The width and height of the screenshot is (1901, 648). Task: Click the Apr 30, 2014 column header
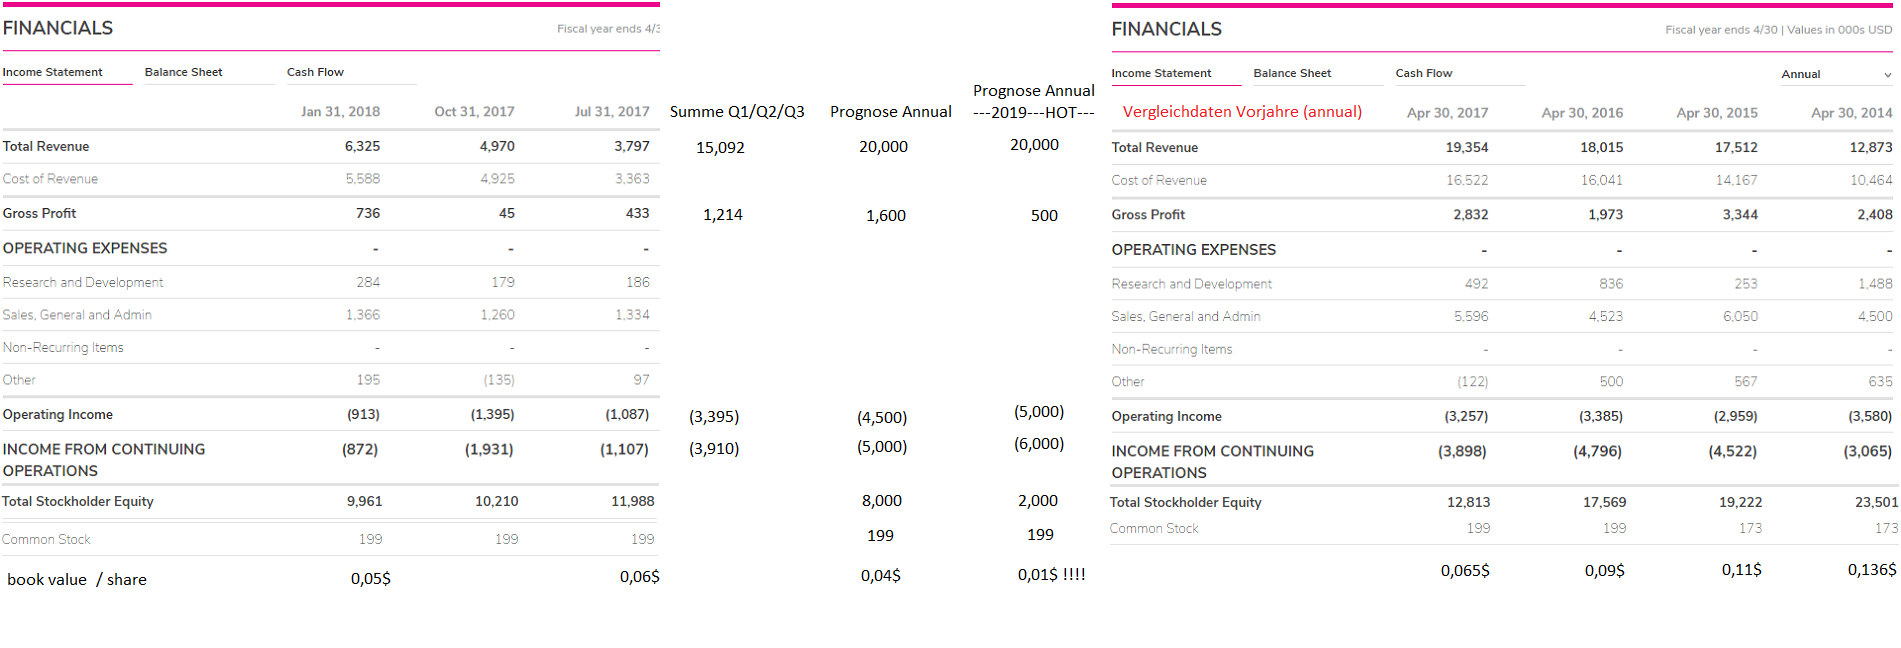click(x=1851, y=113)
